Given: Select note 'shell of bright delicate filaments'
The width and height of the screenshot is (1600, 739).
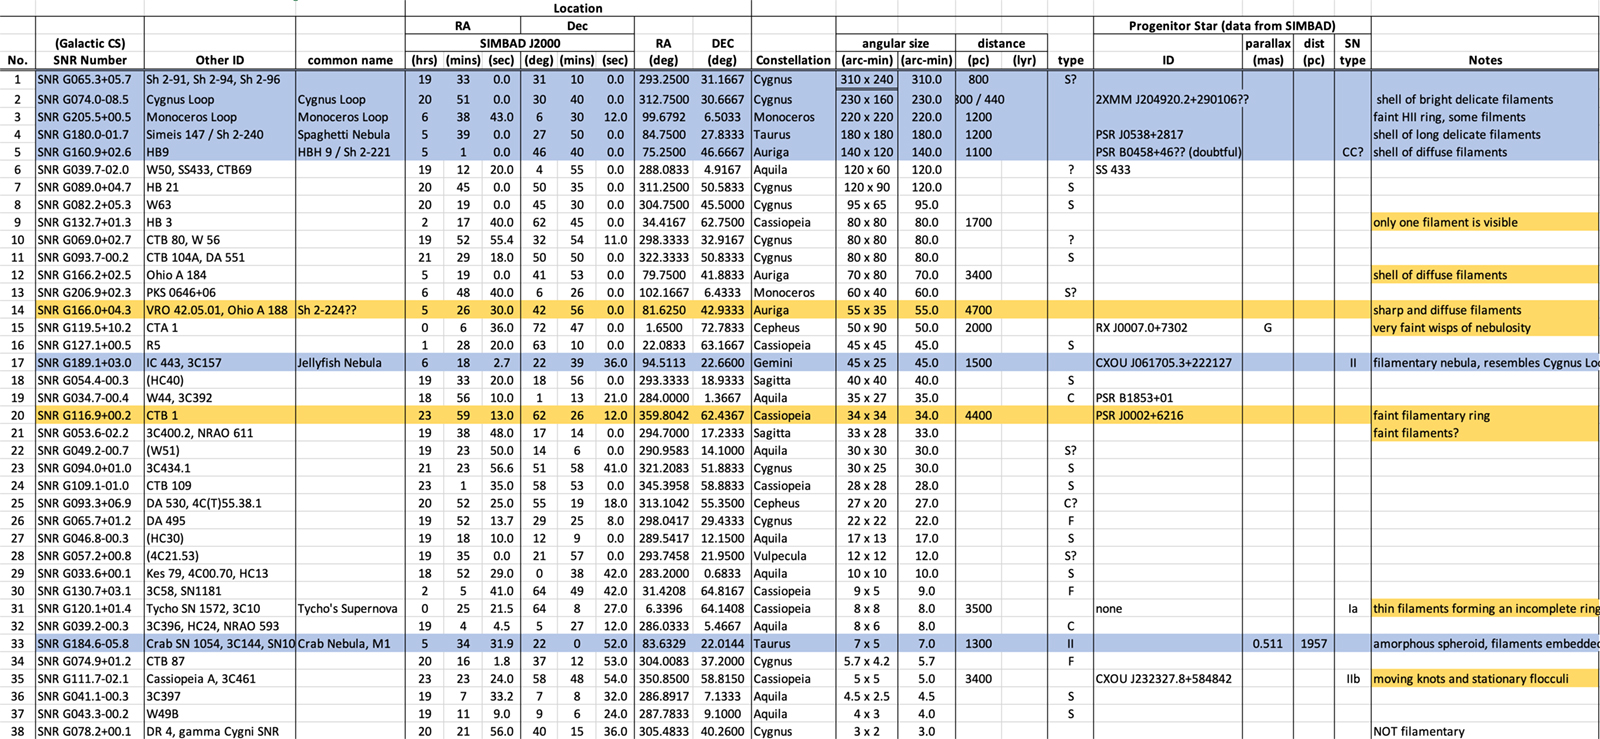Looking at the screenshot, I should [x=1485, y=99].
